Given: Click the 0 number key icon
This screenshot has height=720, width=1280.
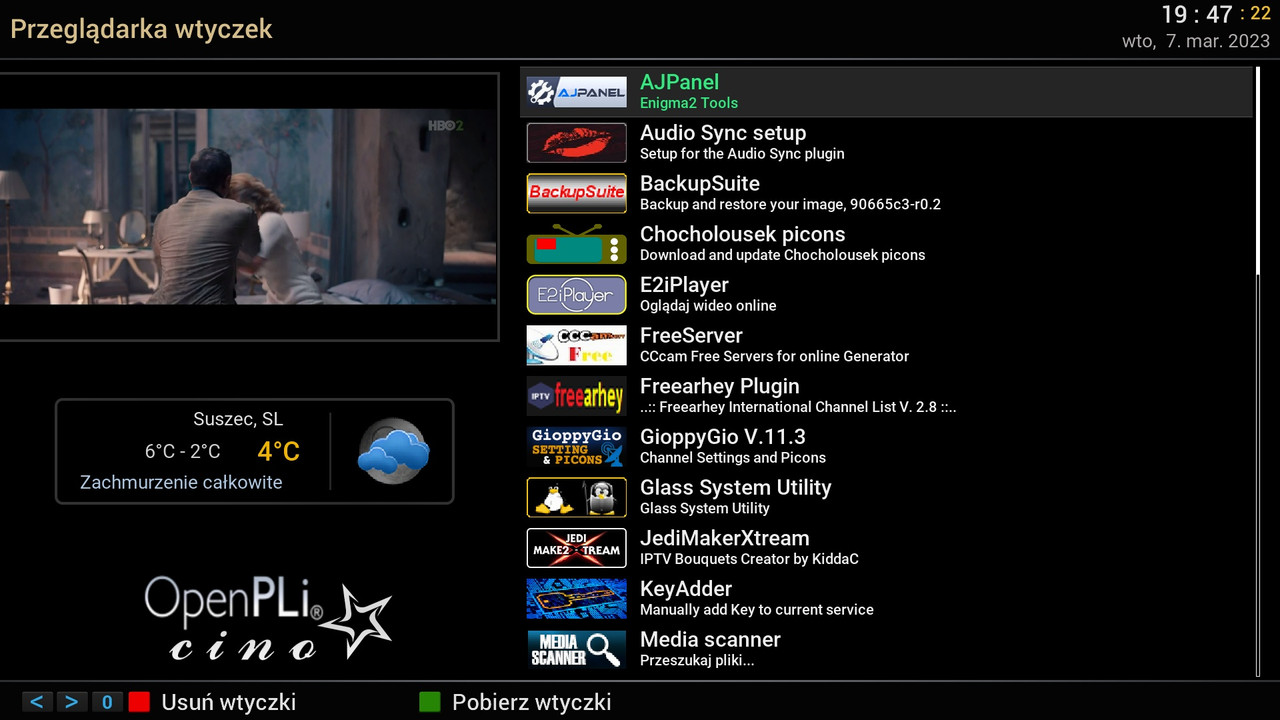Looking at the screenshot, I should pos(107,702).
